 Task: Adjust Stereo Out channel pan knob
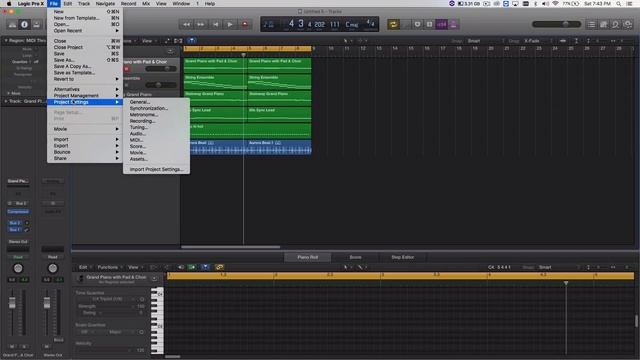pyautogui.click(x=53, y=268)
